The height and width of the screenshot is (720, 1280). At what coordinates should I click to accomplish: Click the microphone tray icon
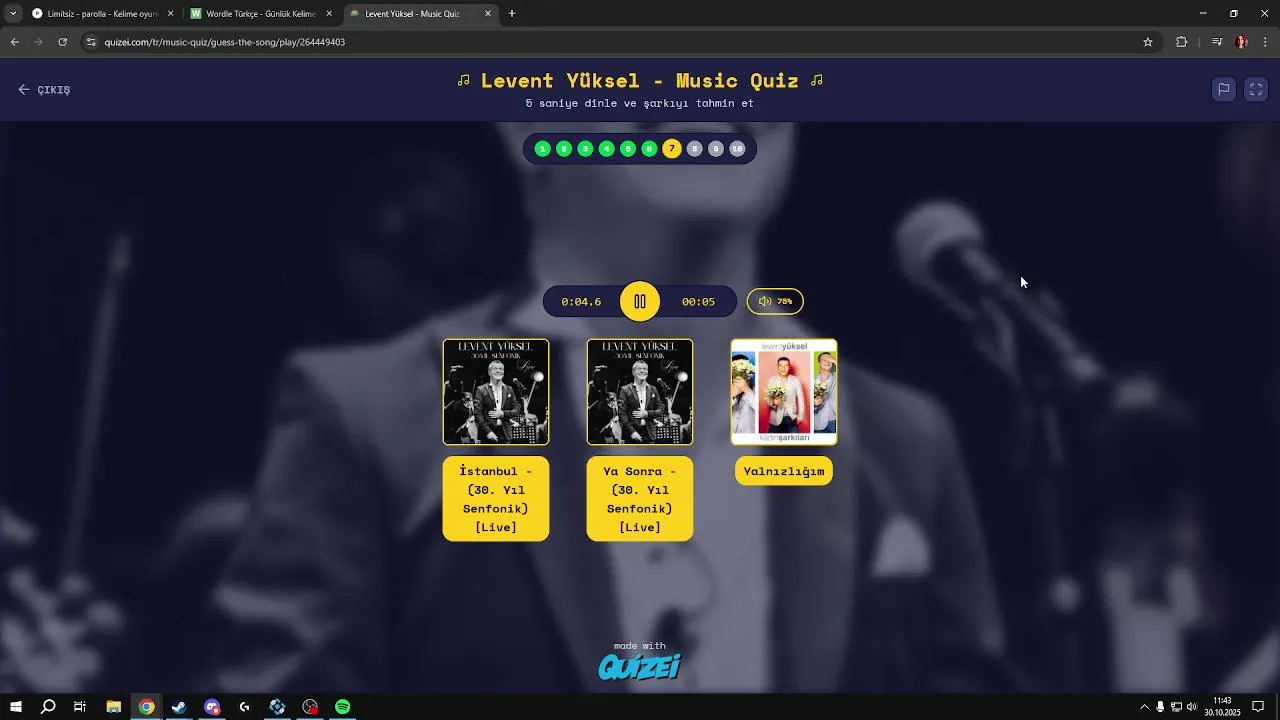[x=1160, y=707]
